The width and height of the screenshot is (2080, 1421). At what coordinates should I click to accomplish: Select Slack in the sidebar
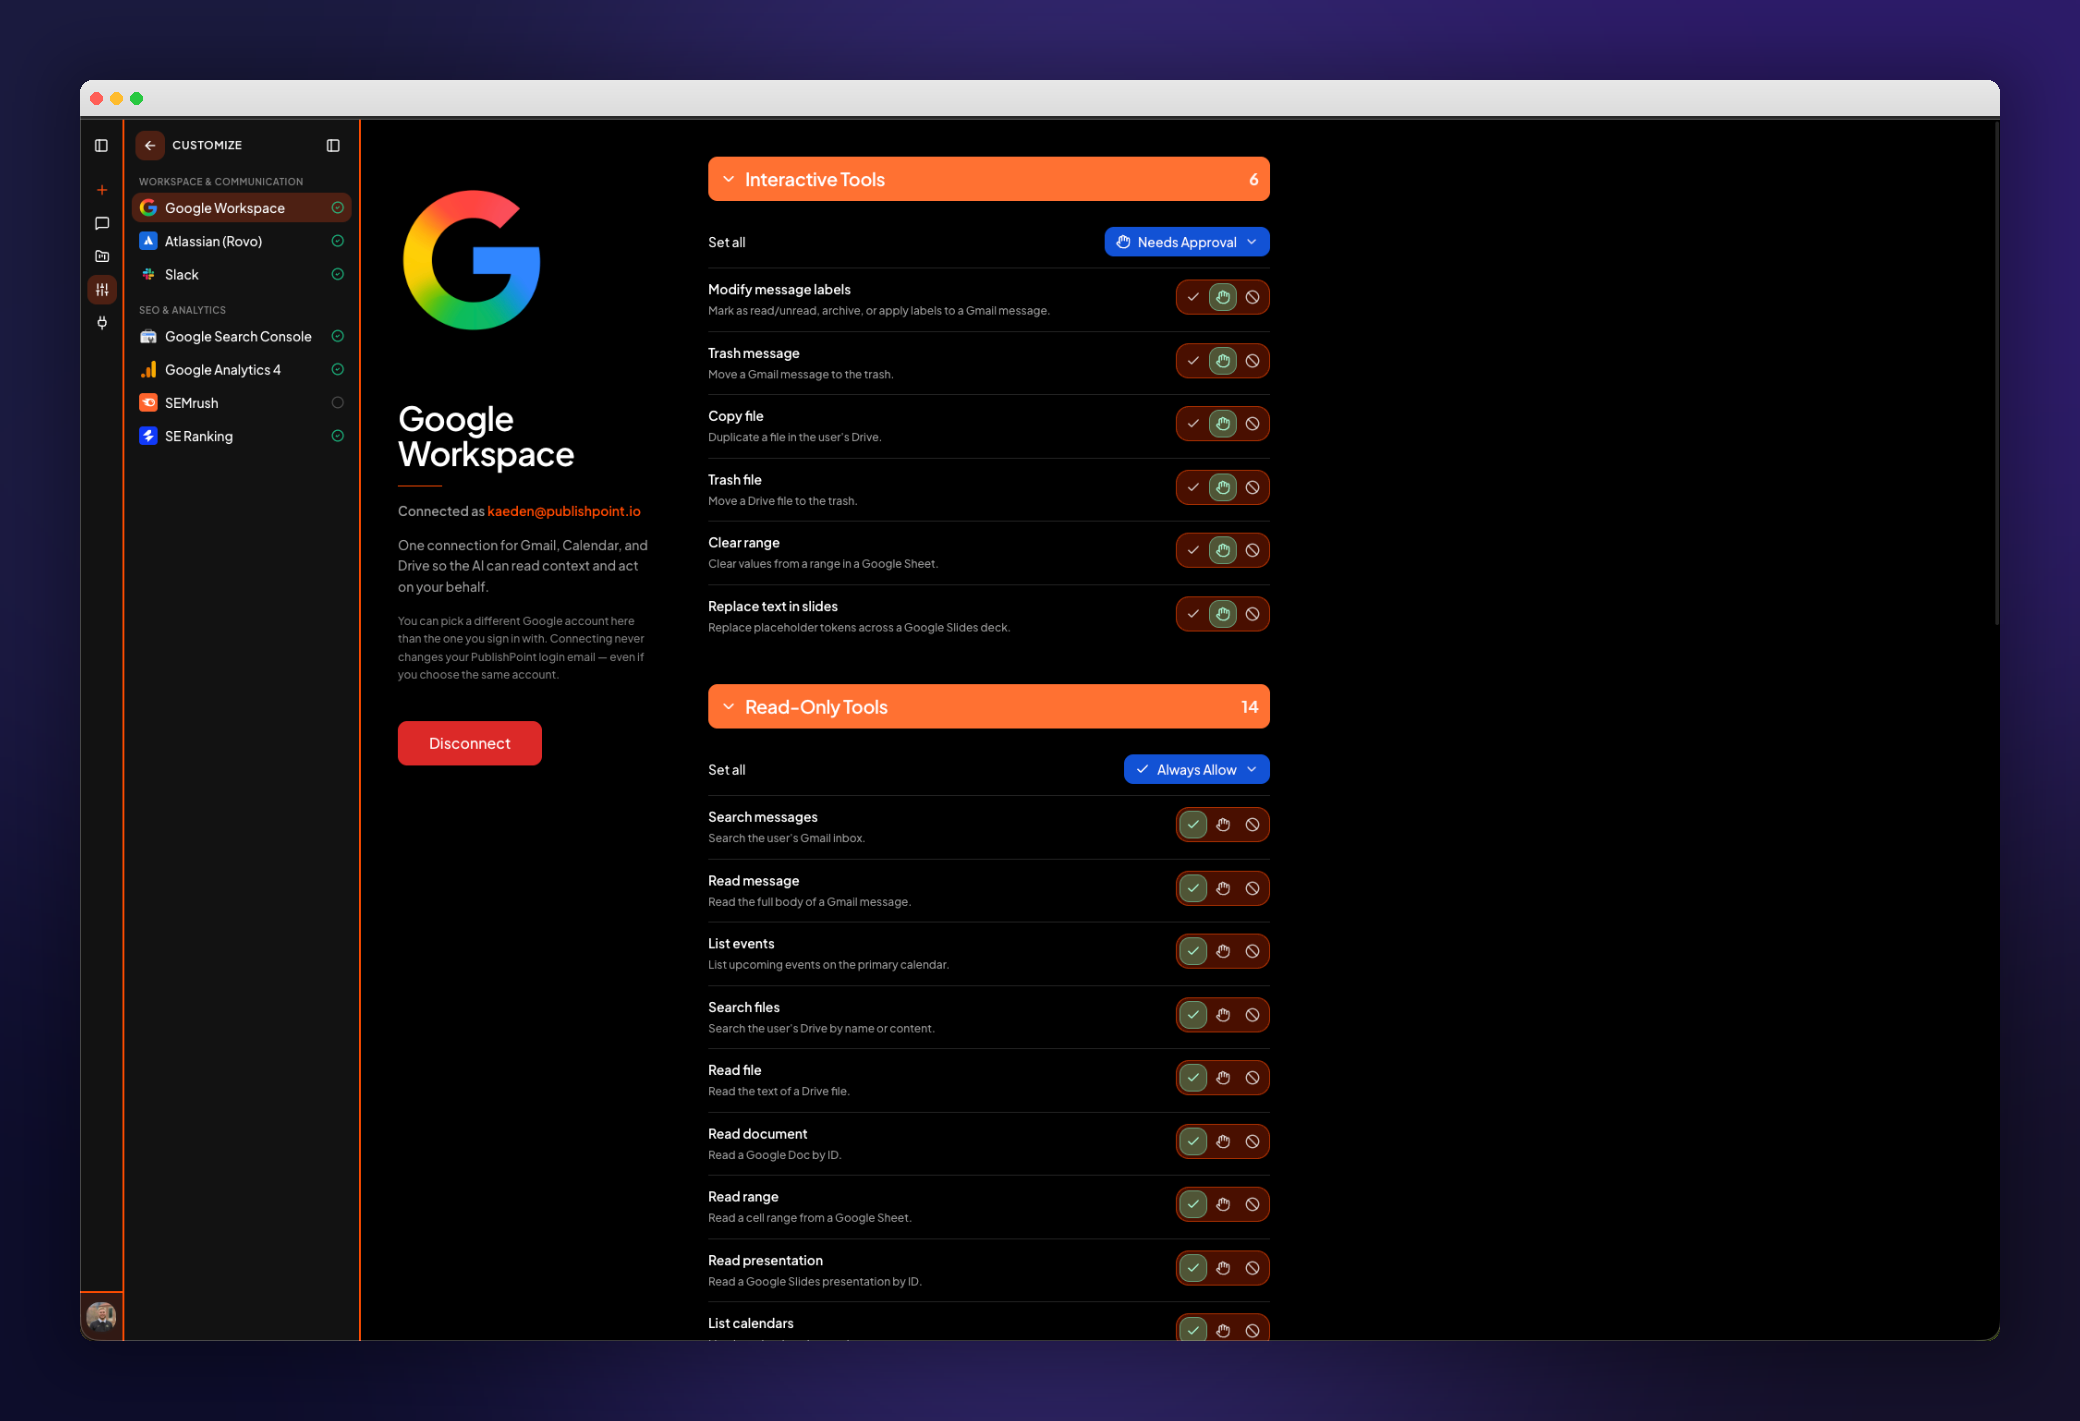coord(241,274)
